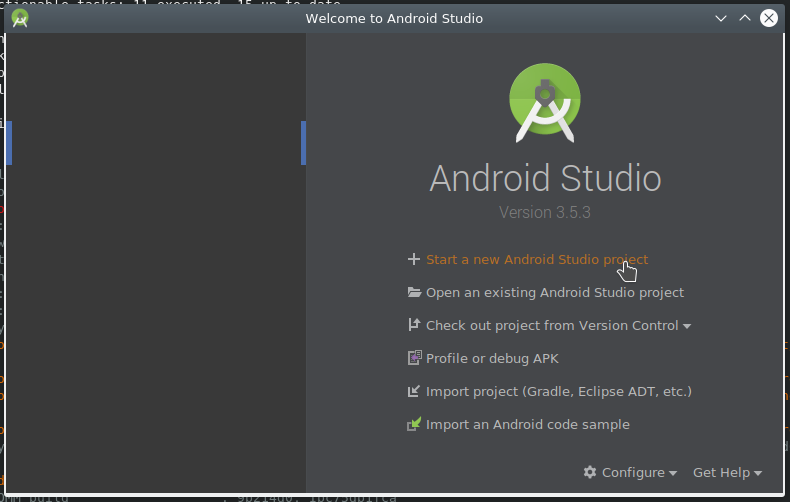Click the Version Control checkout branch icon
This screenshot has height=502, width=790.
[414, 325]
